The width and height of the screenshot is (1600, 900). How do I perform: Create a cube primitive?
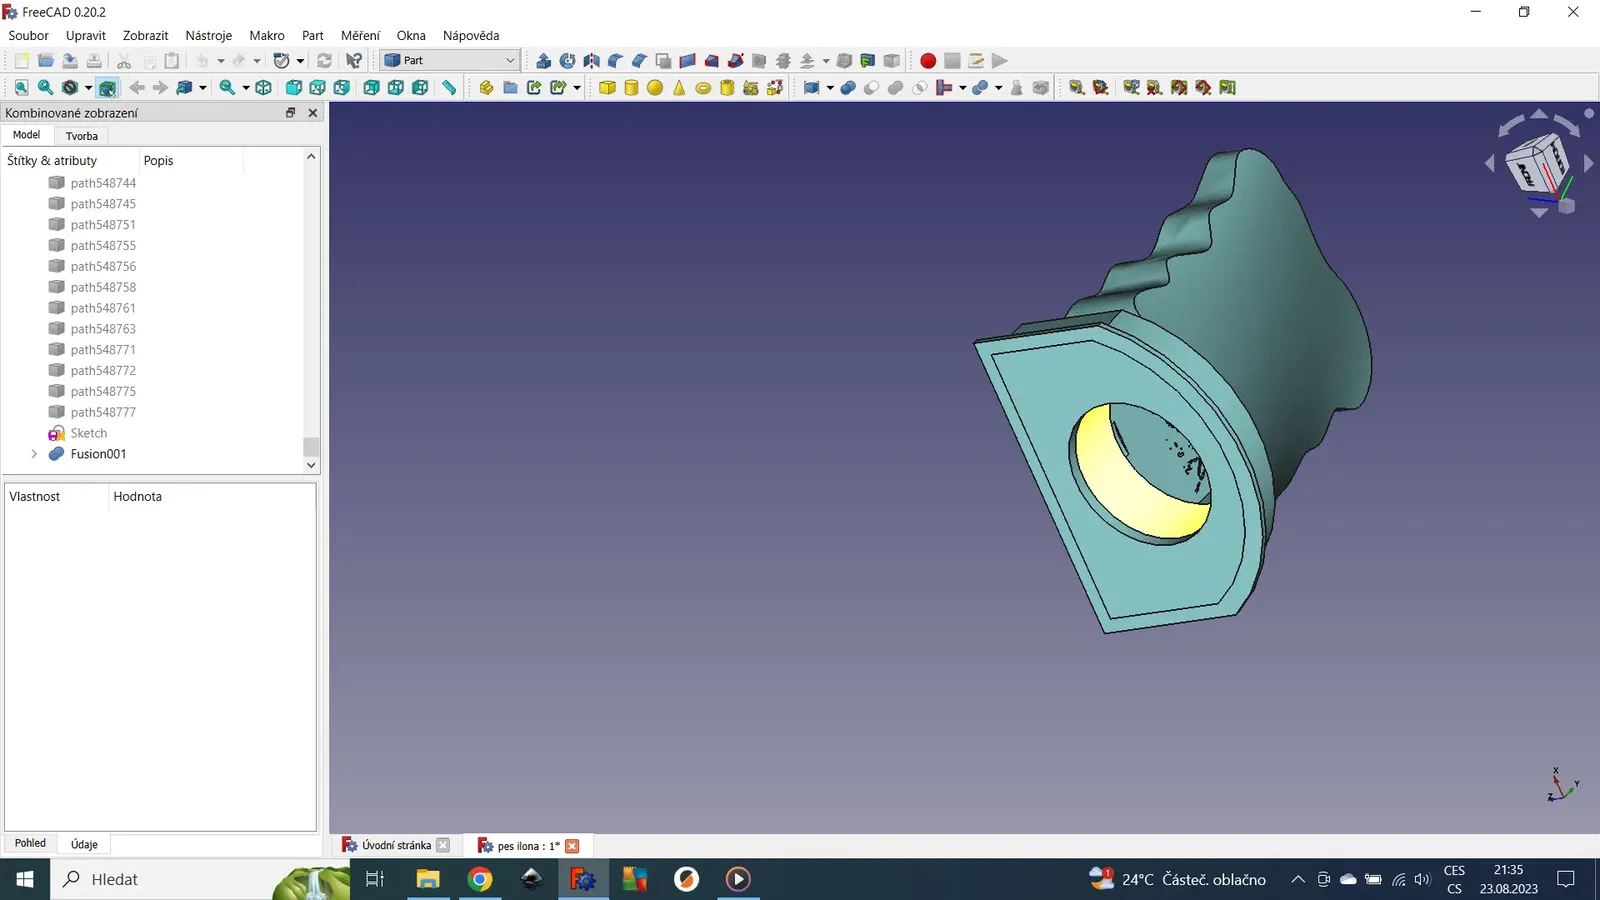pos(607,88)
